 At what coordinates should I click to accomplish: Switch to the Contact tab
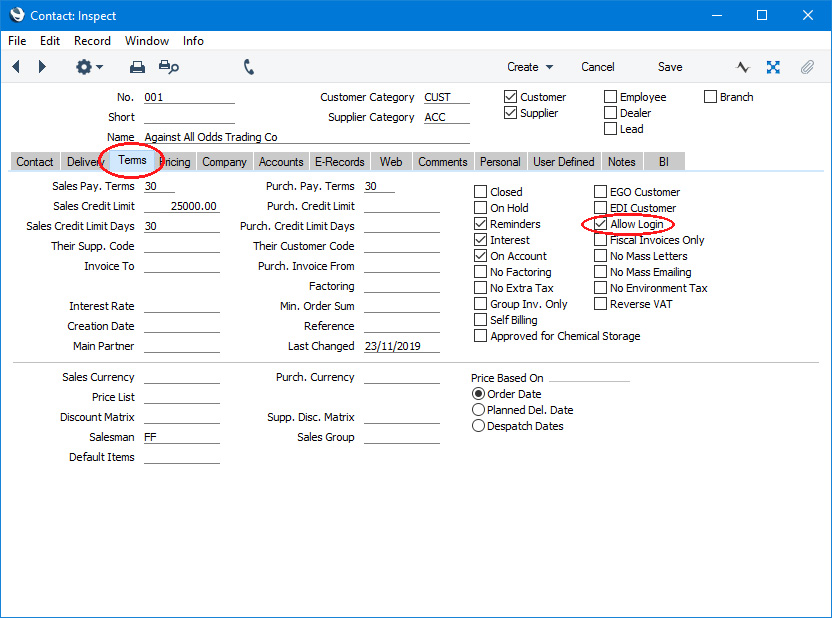34,162
